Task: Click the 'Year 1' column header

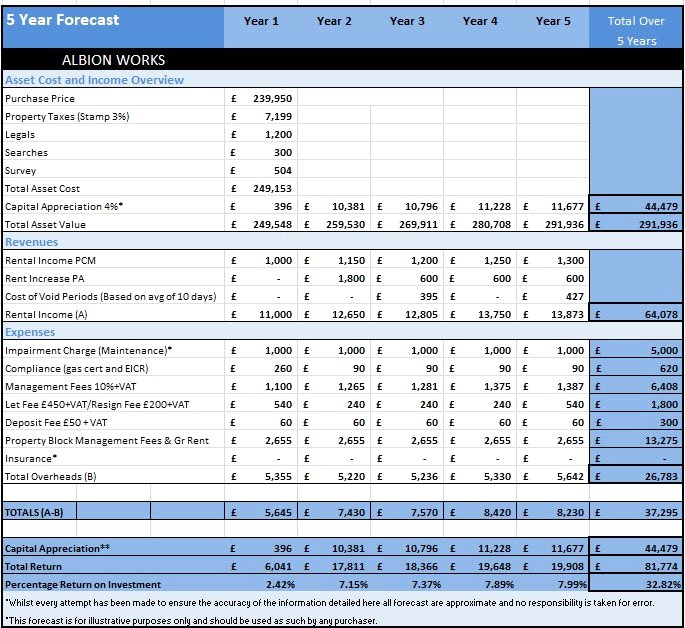Action: pos(261,21)
